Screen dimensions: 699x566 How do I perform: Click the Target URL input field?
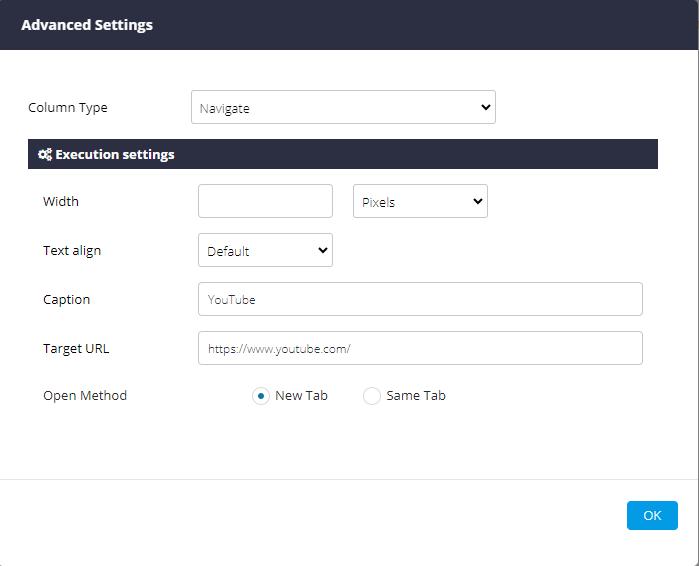point(420,348)
